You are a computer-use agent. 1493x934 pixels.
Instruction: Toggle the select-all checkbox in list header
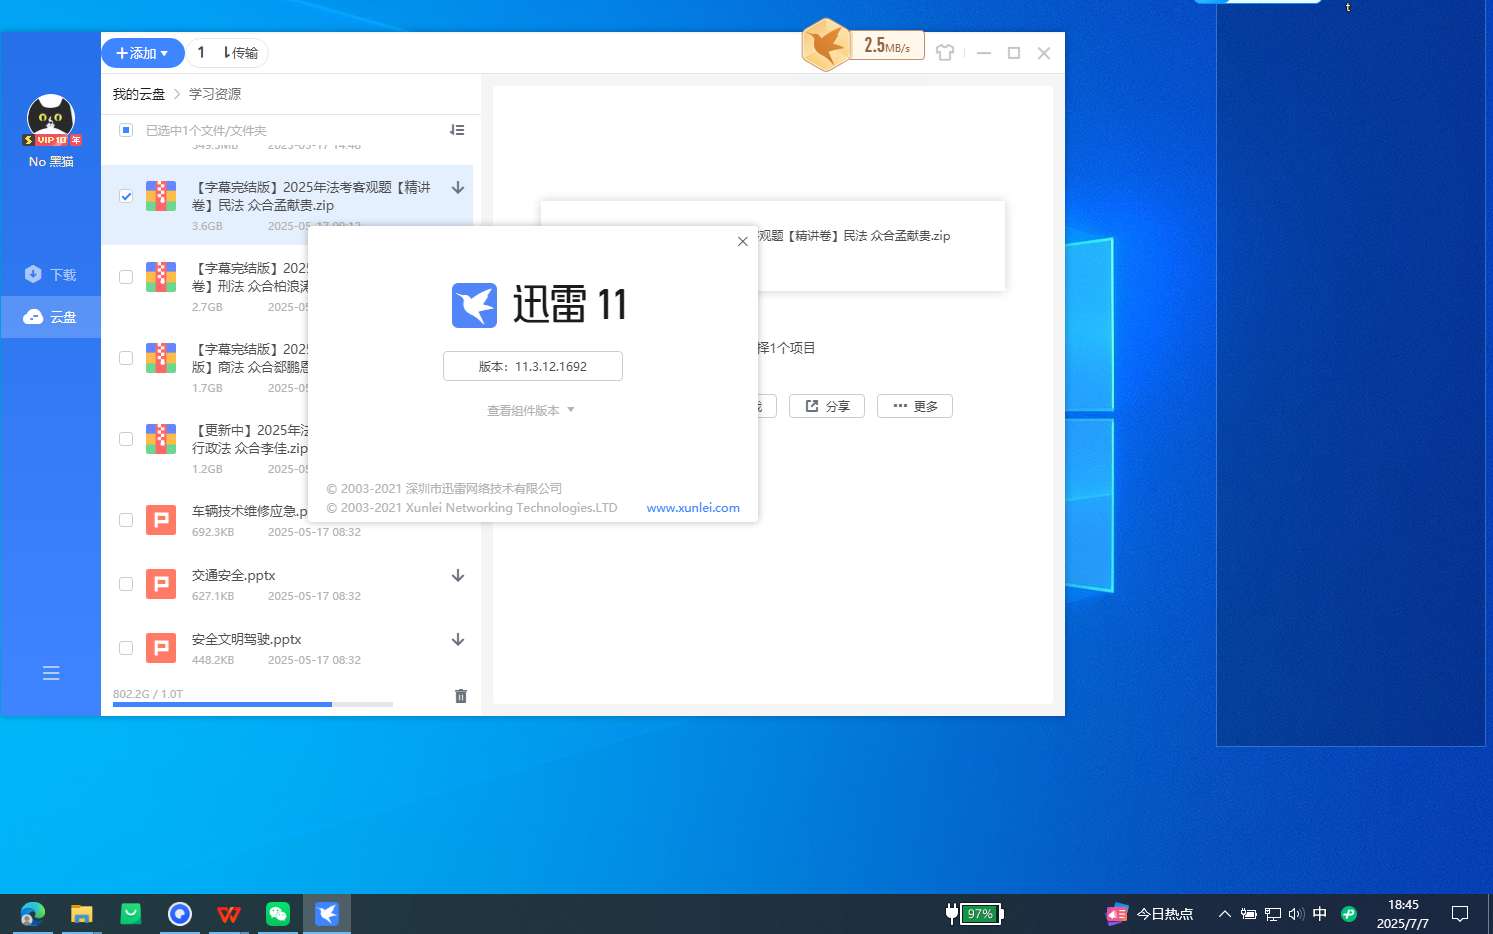coord(126,130)
